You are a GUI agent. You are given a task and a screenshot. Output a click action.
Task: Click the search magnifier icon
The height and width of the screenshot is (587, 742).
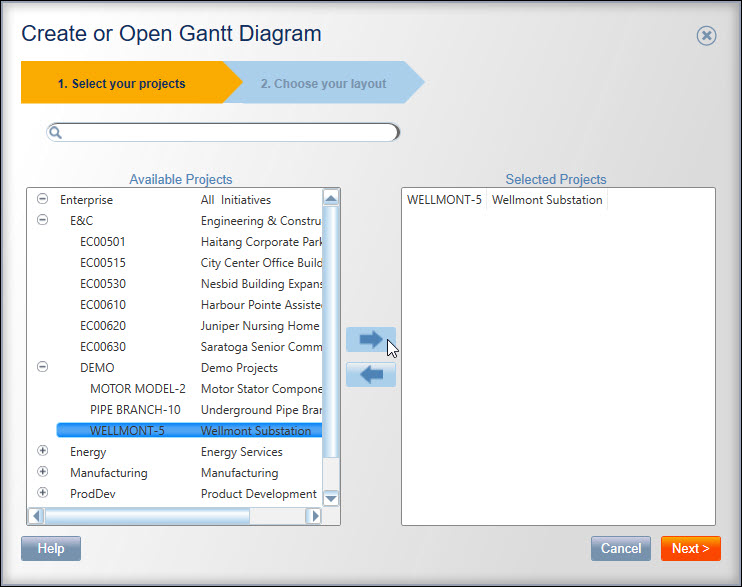click(55, 132)
